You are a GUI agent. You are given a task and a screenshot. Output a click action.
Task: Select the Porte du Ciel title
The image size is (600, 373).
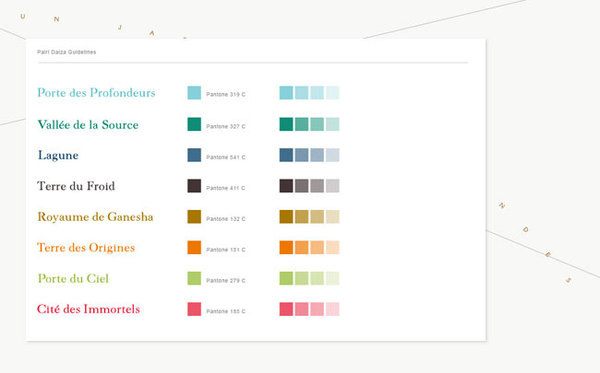tap(73, 279)
